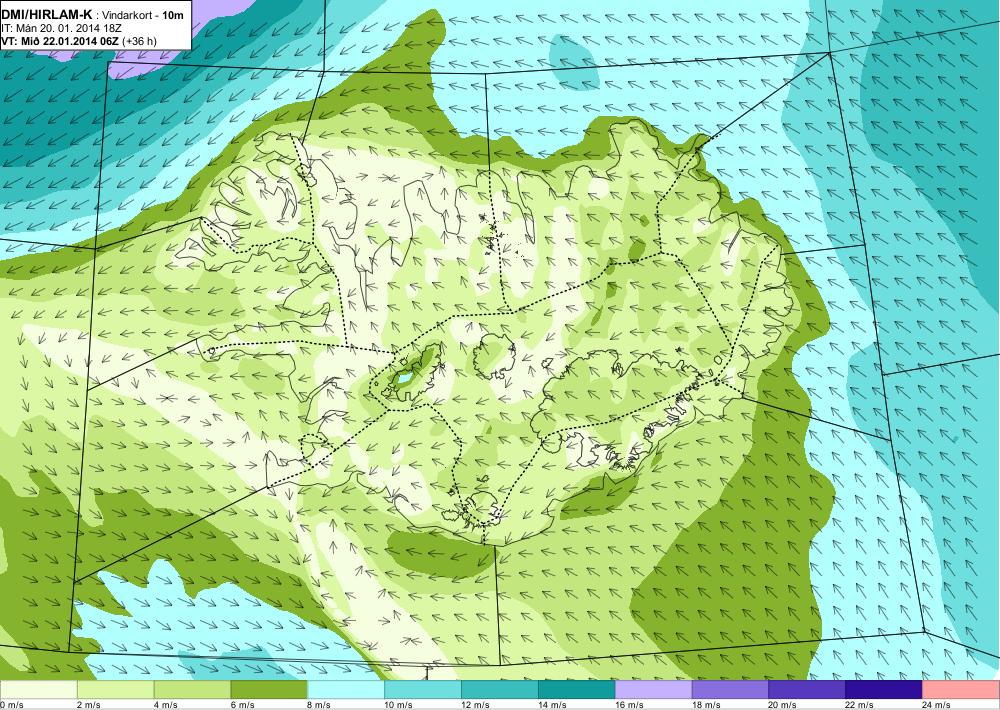Select the medium green 4–6 m/s legend swatch
Screen dimensions: 1000x710
[x=192, y=690]
